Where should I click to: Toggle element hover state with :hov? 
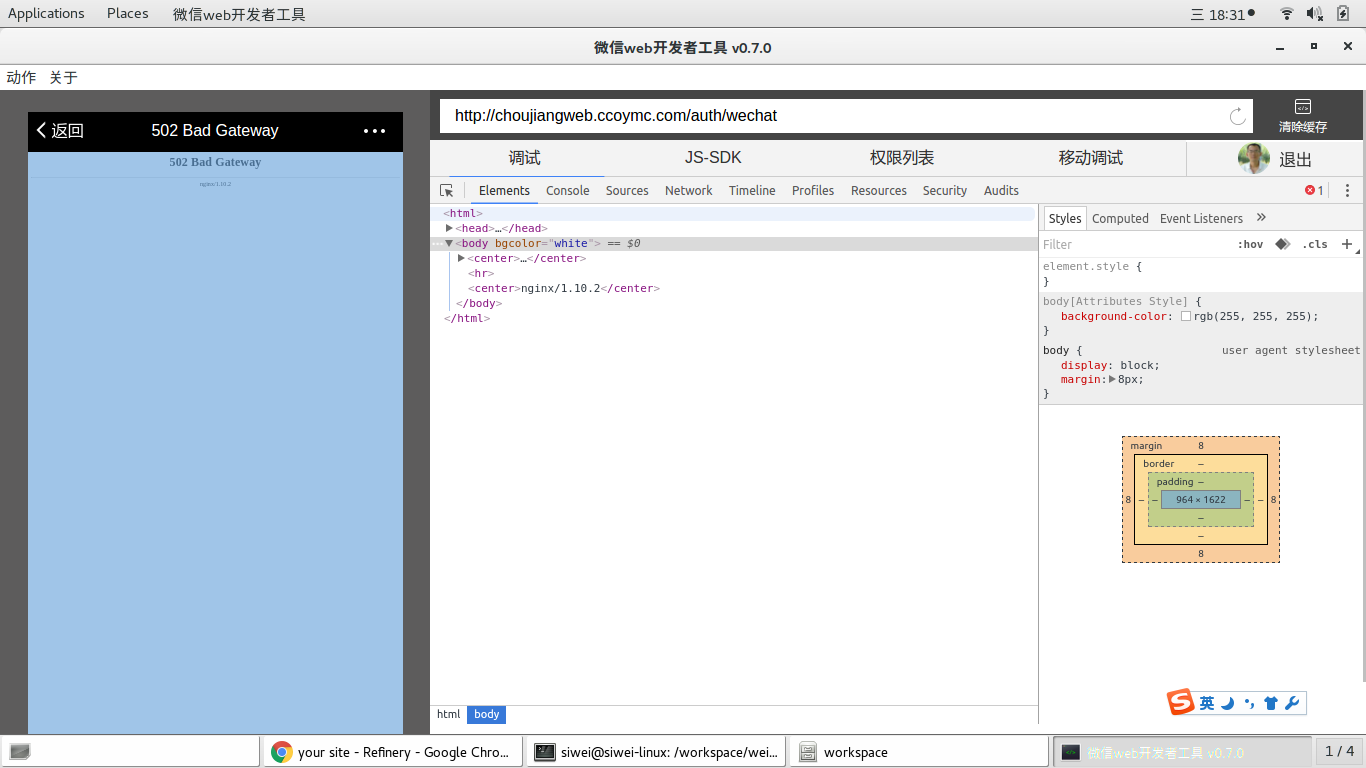coord(1251,244)
